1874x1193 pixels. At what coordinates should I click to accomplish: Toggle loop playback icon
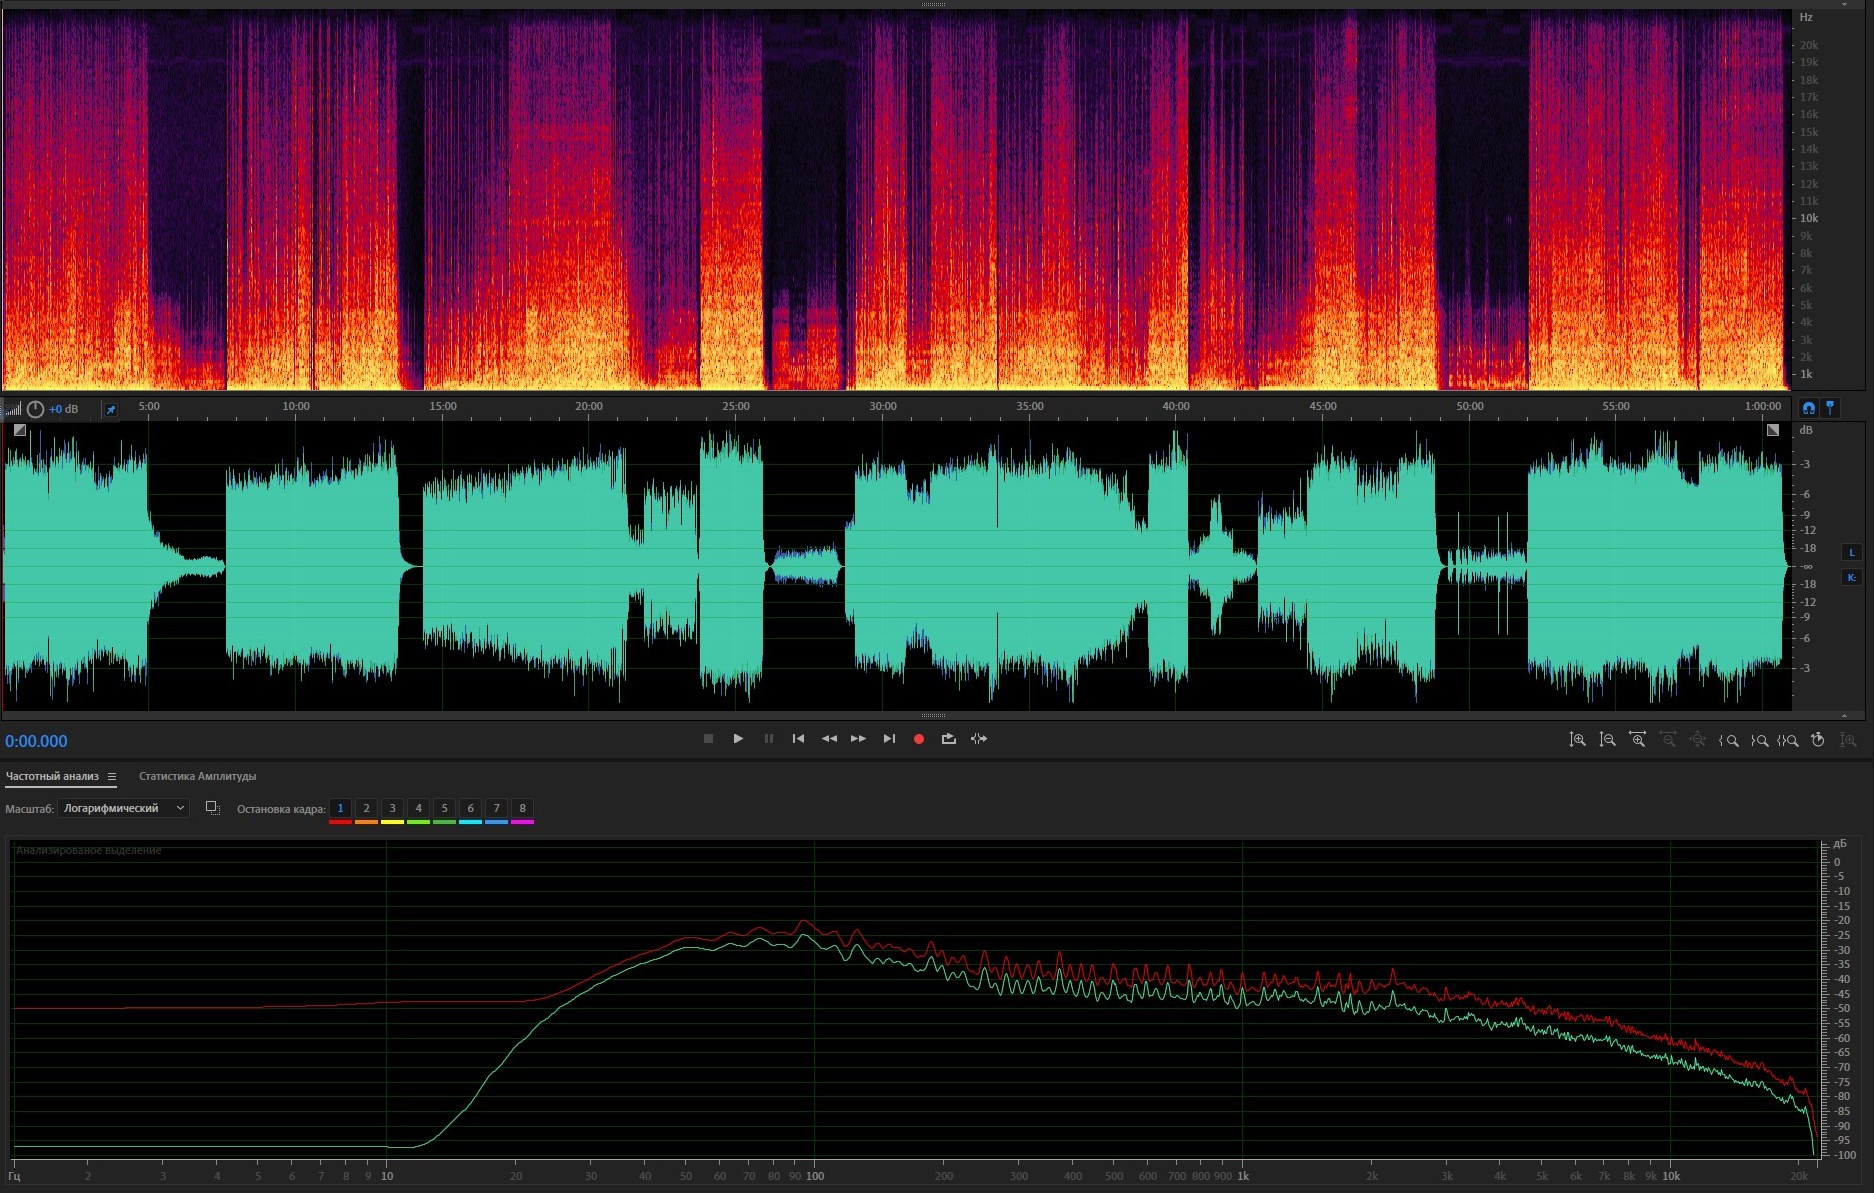pyautogui.click(x=948, y=739)
